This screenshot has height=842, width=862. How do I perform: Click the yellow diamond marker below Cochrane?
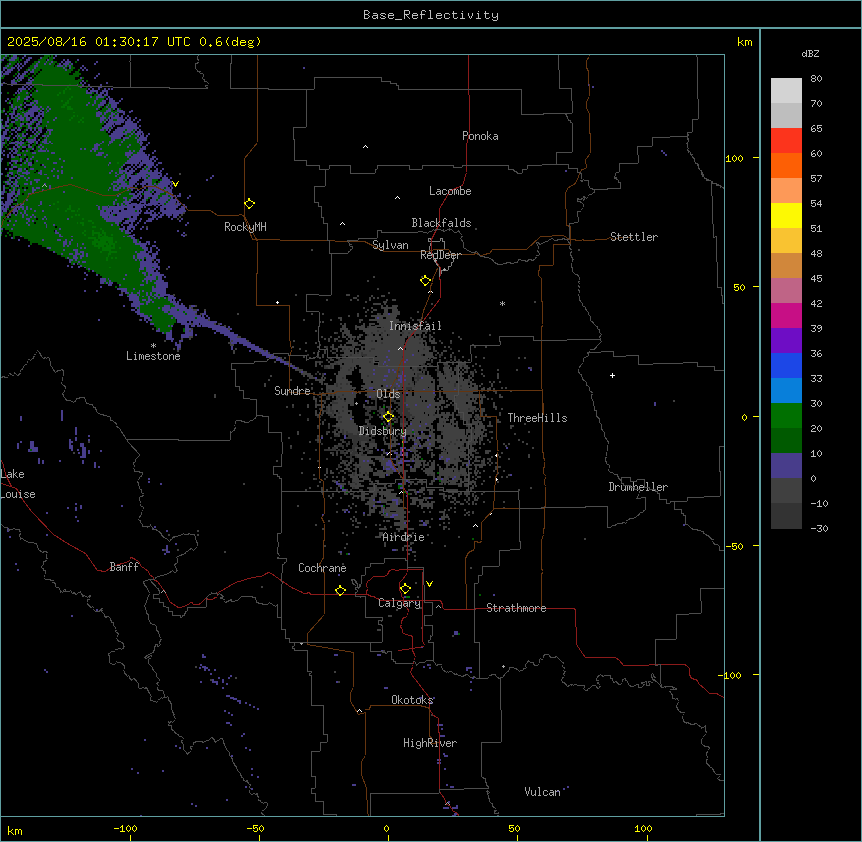(340, 590)
